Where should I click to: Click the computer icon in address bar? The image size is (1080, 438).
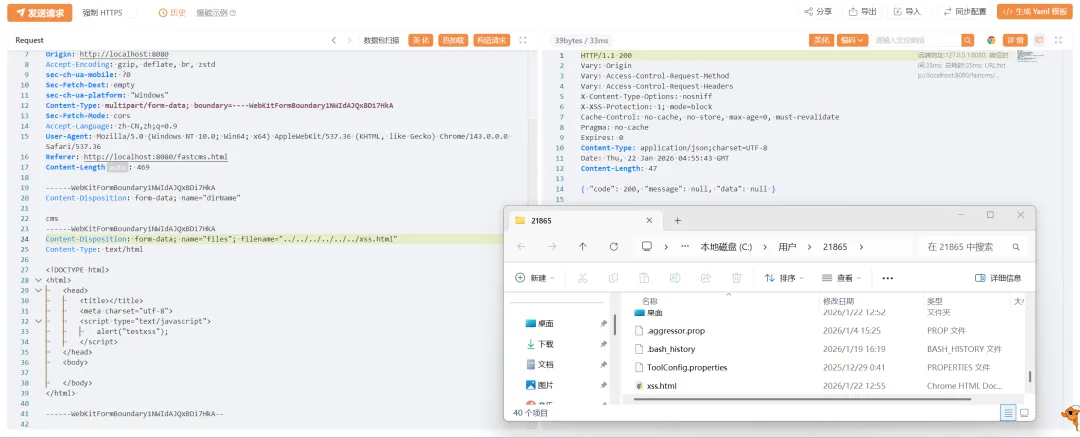tap(647, 246)
